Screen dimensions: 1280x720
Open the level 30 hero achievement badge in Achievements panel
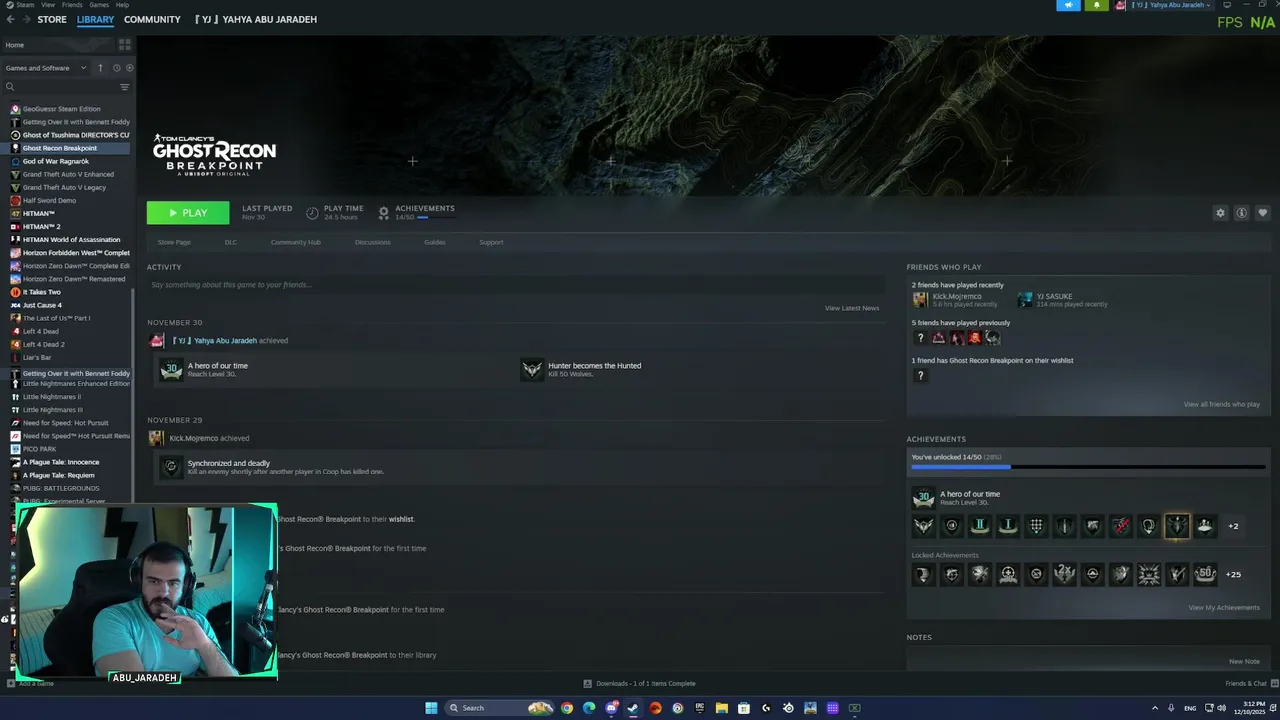[x=923, y=498]
